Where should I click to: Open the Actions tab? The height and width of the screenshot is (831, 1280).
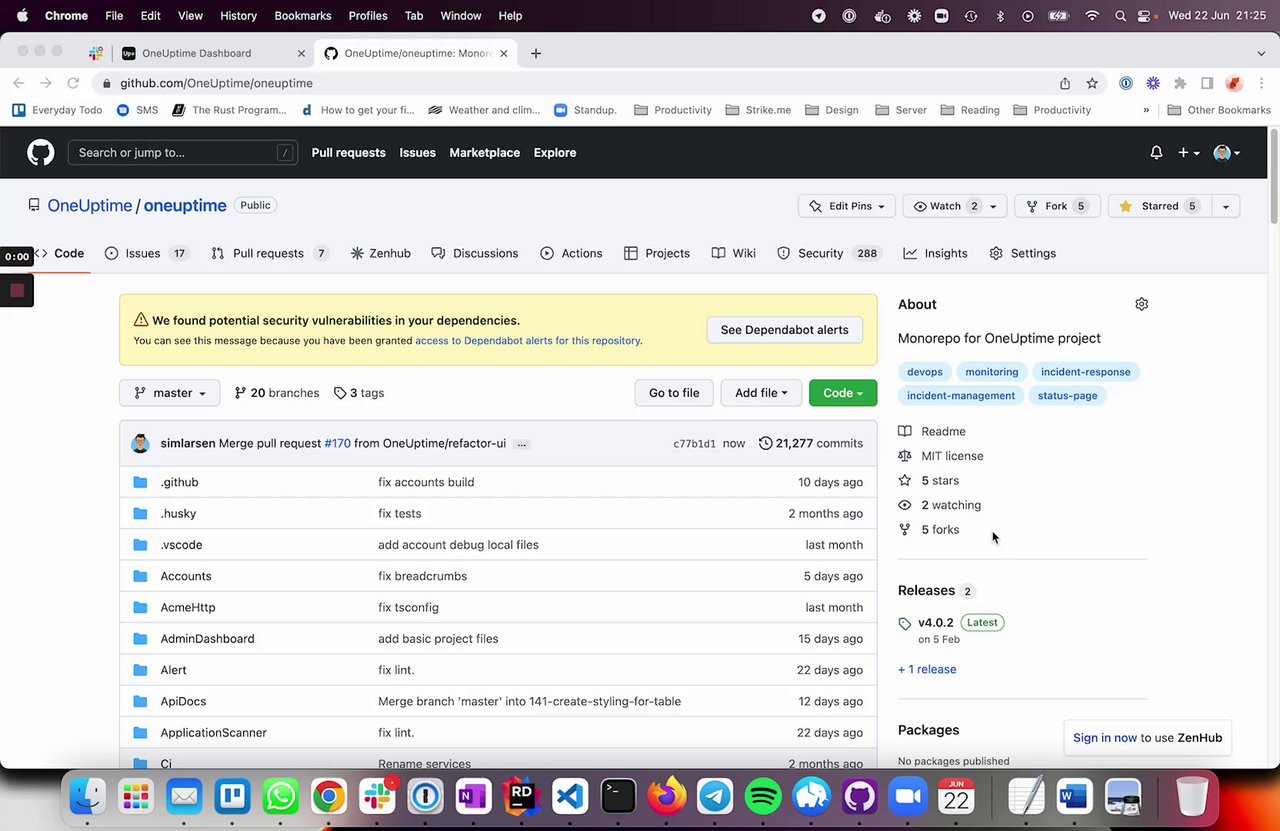click(x=571, y=253)
